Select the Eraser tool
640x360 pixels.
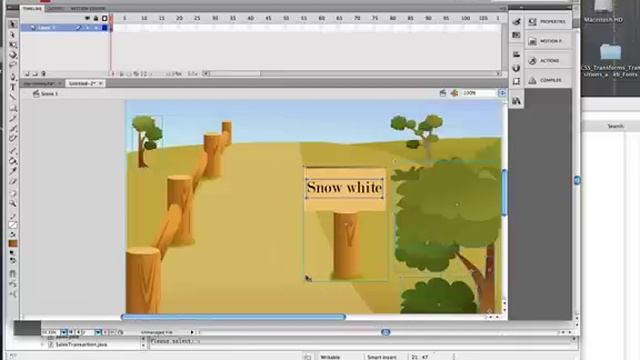tap(13, 181)
